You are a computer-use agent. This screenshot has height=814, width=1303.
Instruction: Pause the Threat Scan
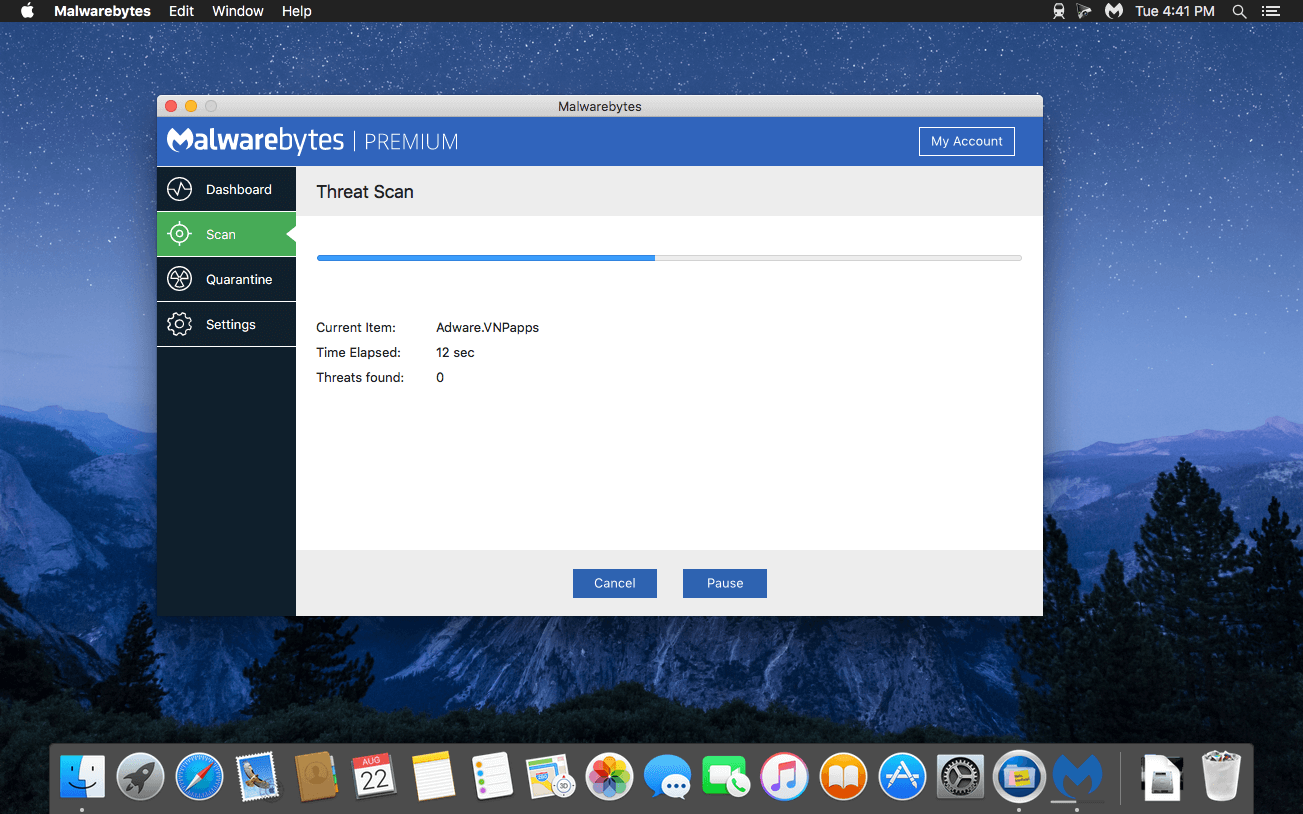click(x=724, y=583)
